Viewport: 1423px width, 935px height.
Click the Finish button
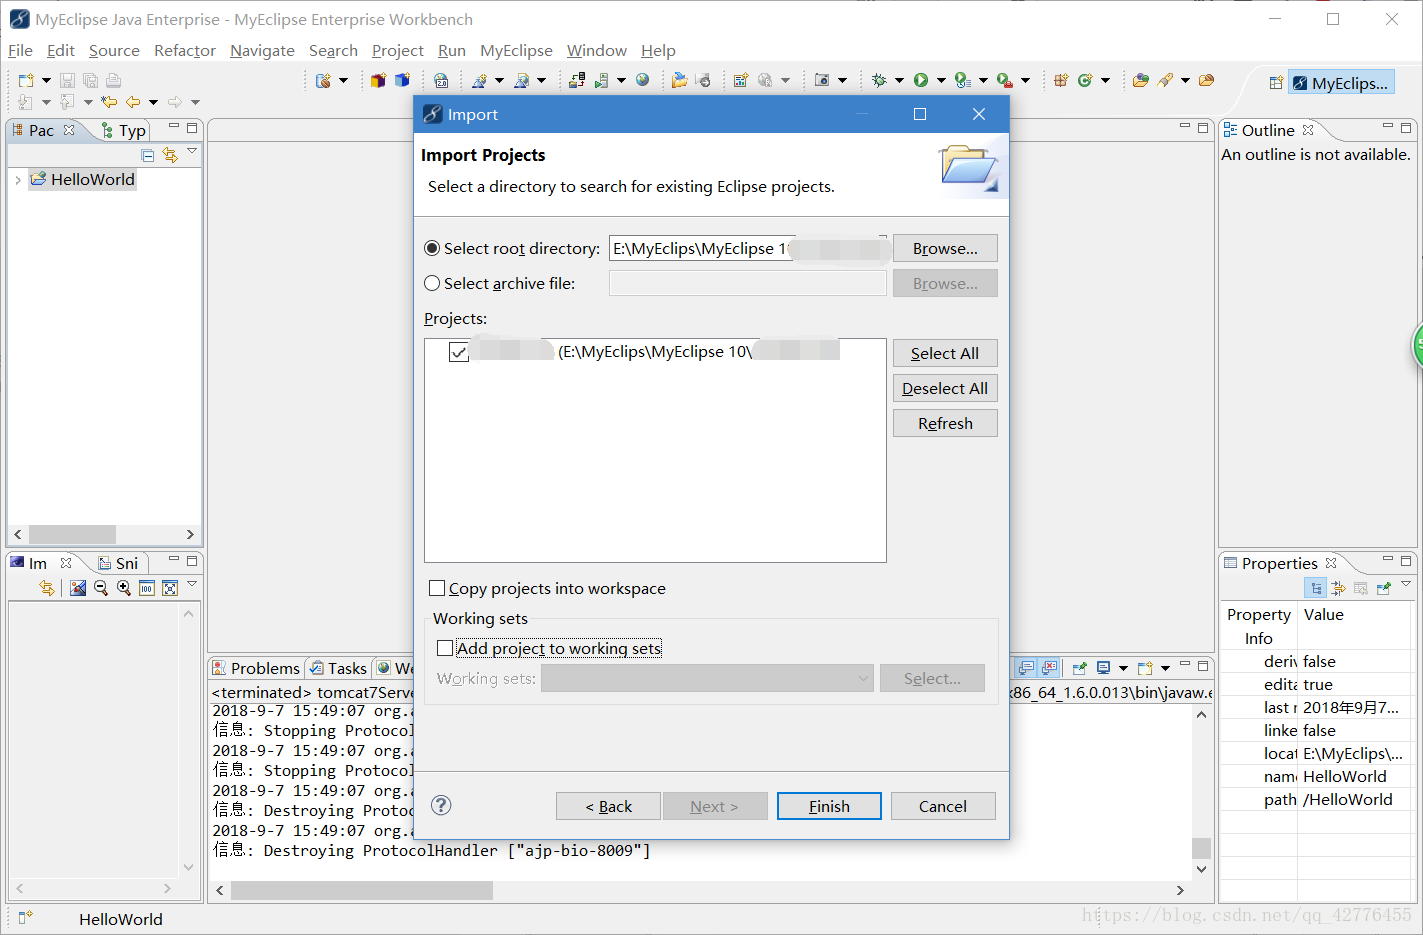829,806
